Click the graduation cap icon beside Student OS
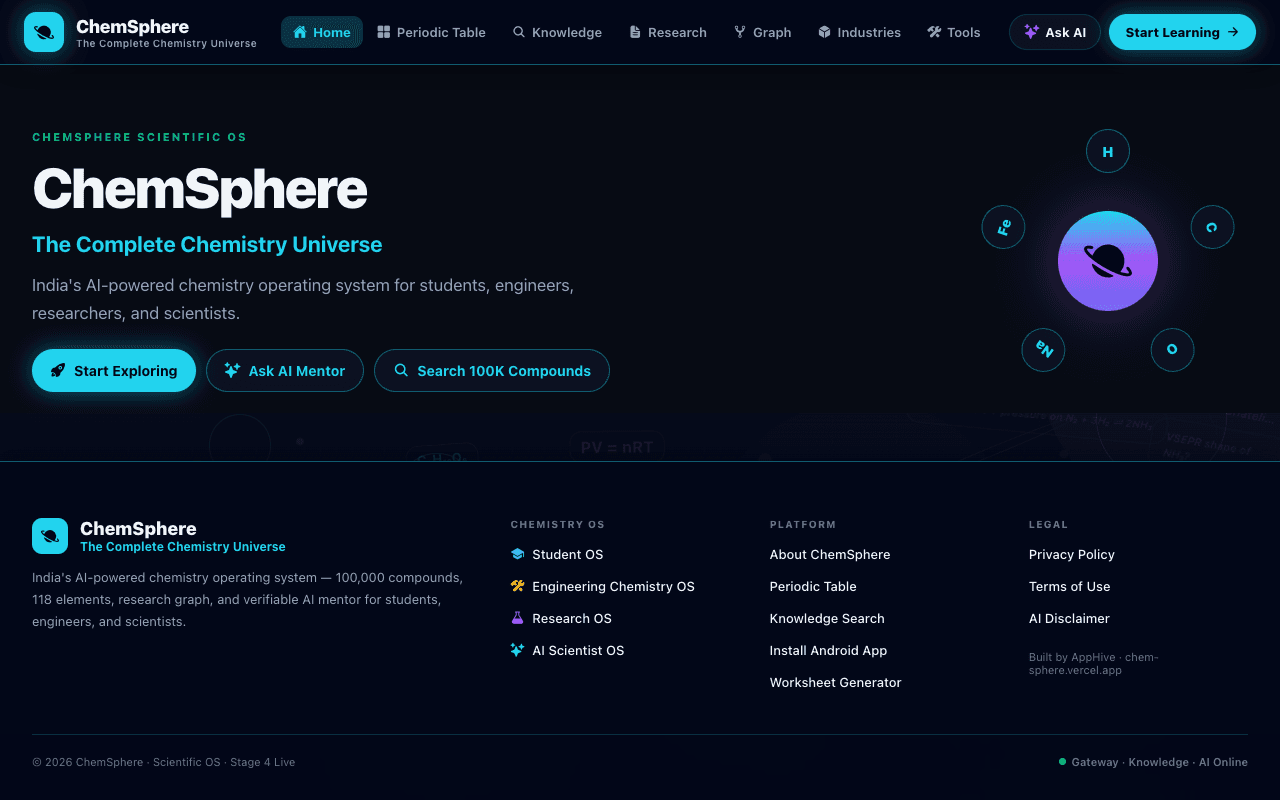 (517, 554)
